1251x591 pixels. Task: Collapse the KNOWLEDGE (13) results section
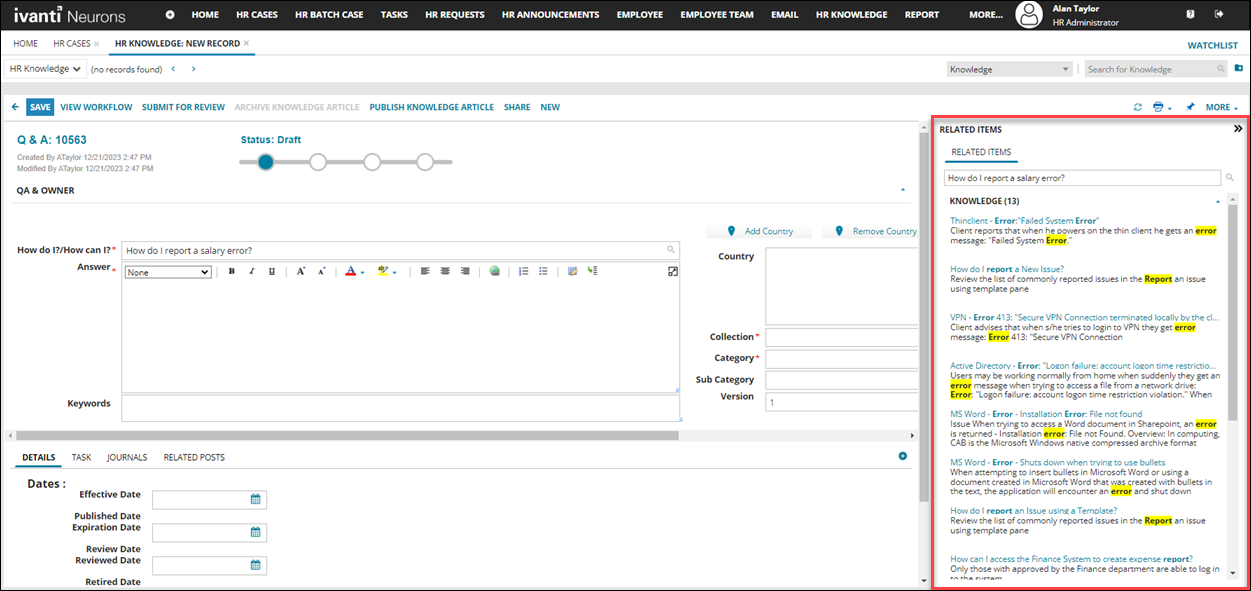tap(1217, 201)
